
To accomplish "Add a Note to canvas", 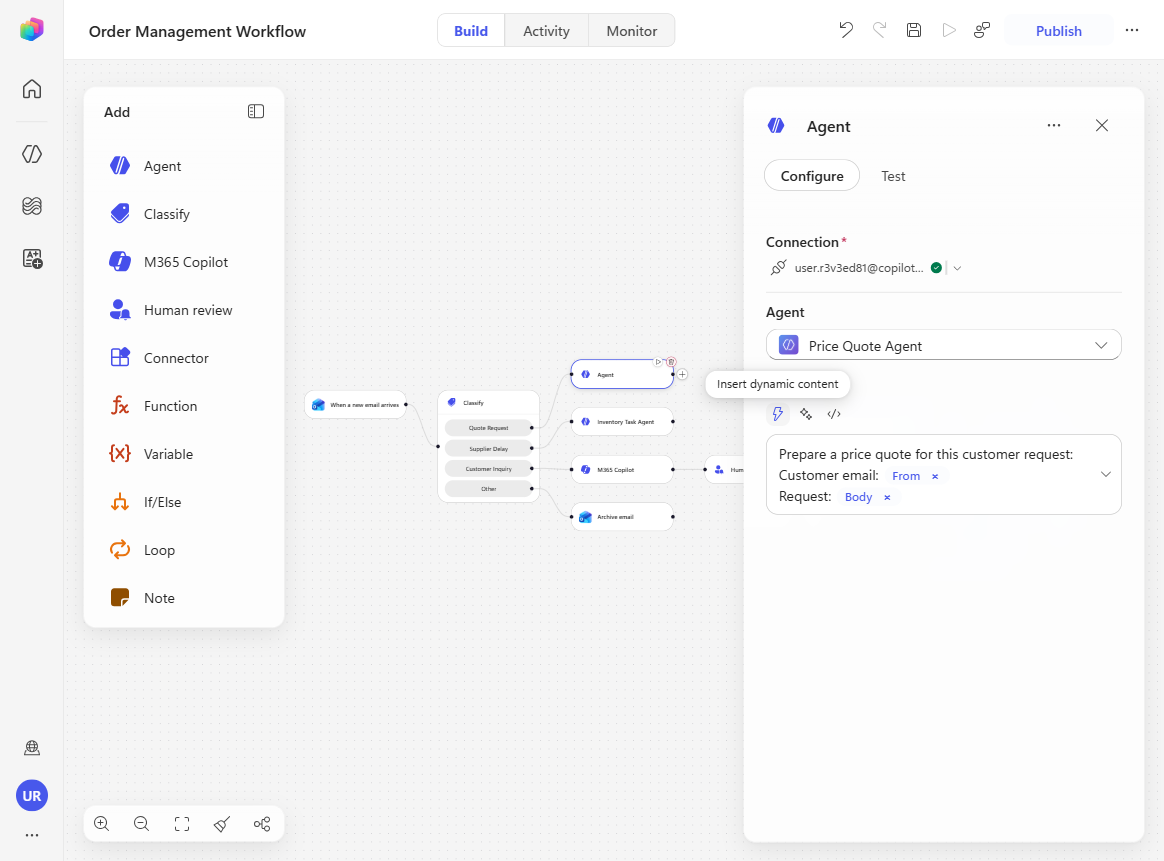I will tap(184, 598).
